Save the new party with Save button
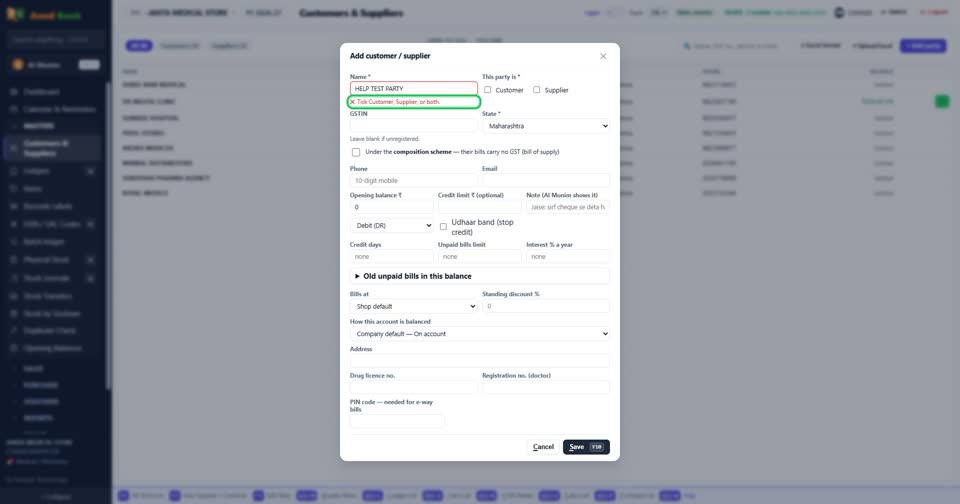 [586, 447]
